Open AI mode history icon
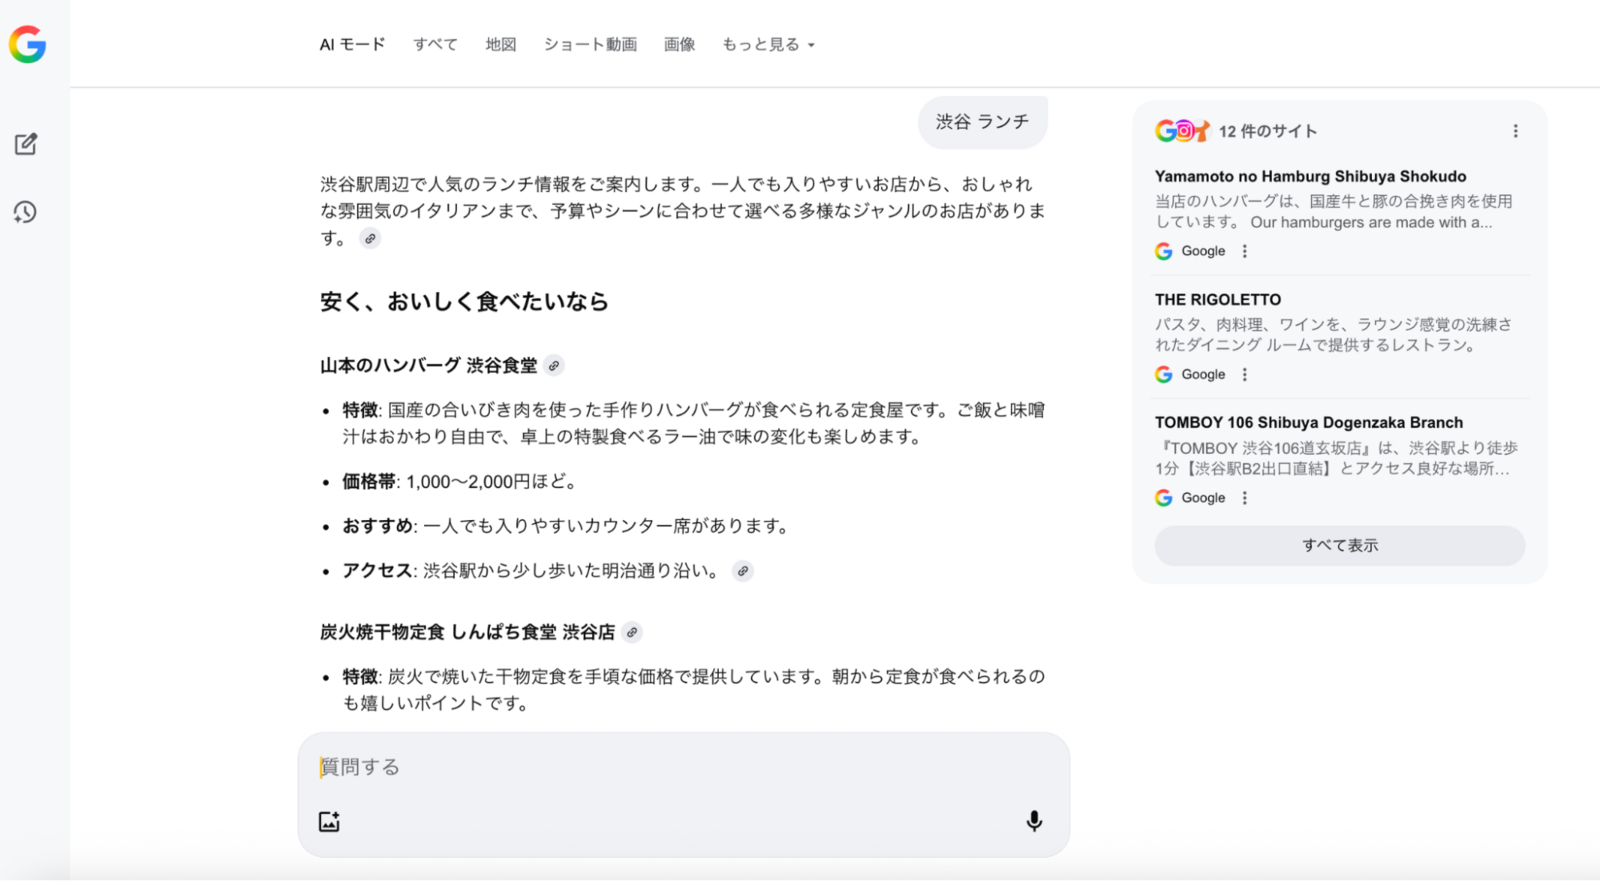This screenshot has width=1600, height=881. click(25, 212)
